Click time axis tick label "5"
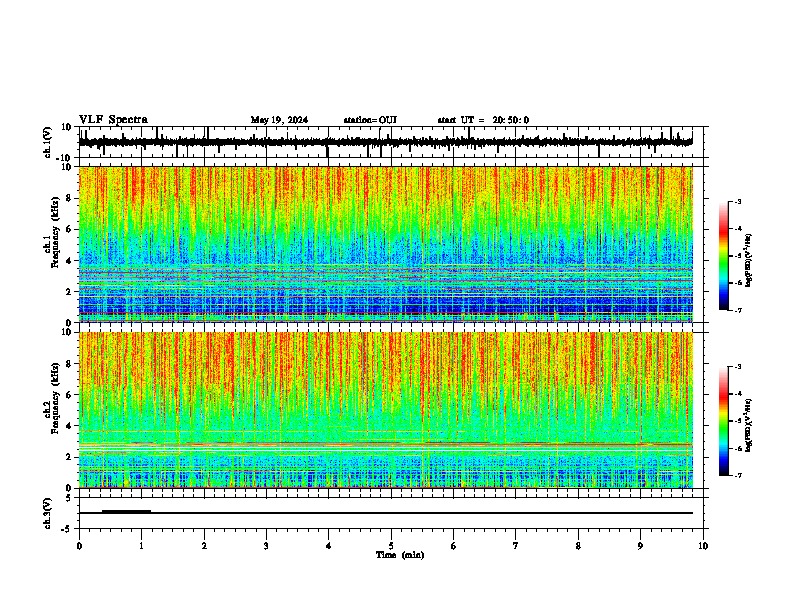792x612 pixels. (x=391, y=546)
